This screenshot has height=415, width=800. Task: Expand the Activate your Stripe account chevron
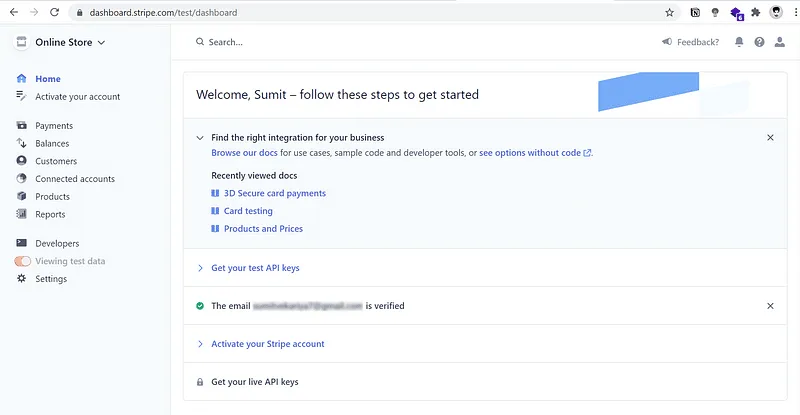click(200, 344)
